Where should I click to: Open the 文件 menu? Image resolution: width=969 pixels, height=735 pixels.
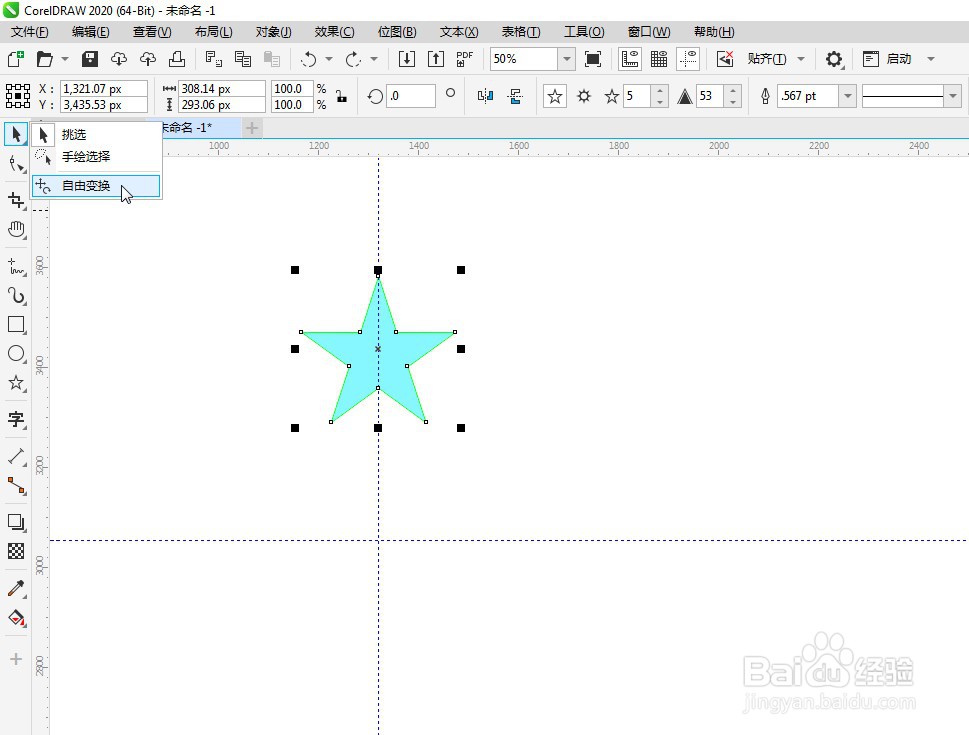[x=30, y=32]
